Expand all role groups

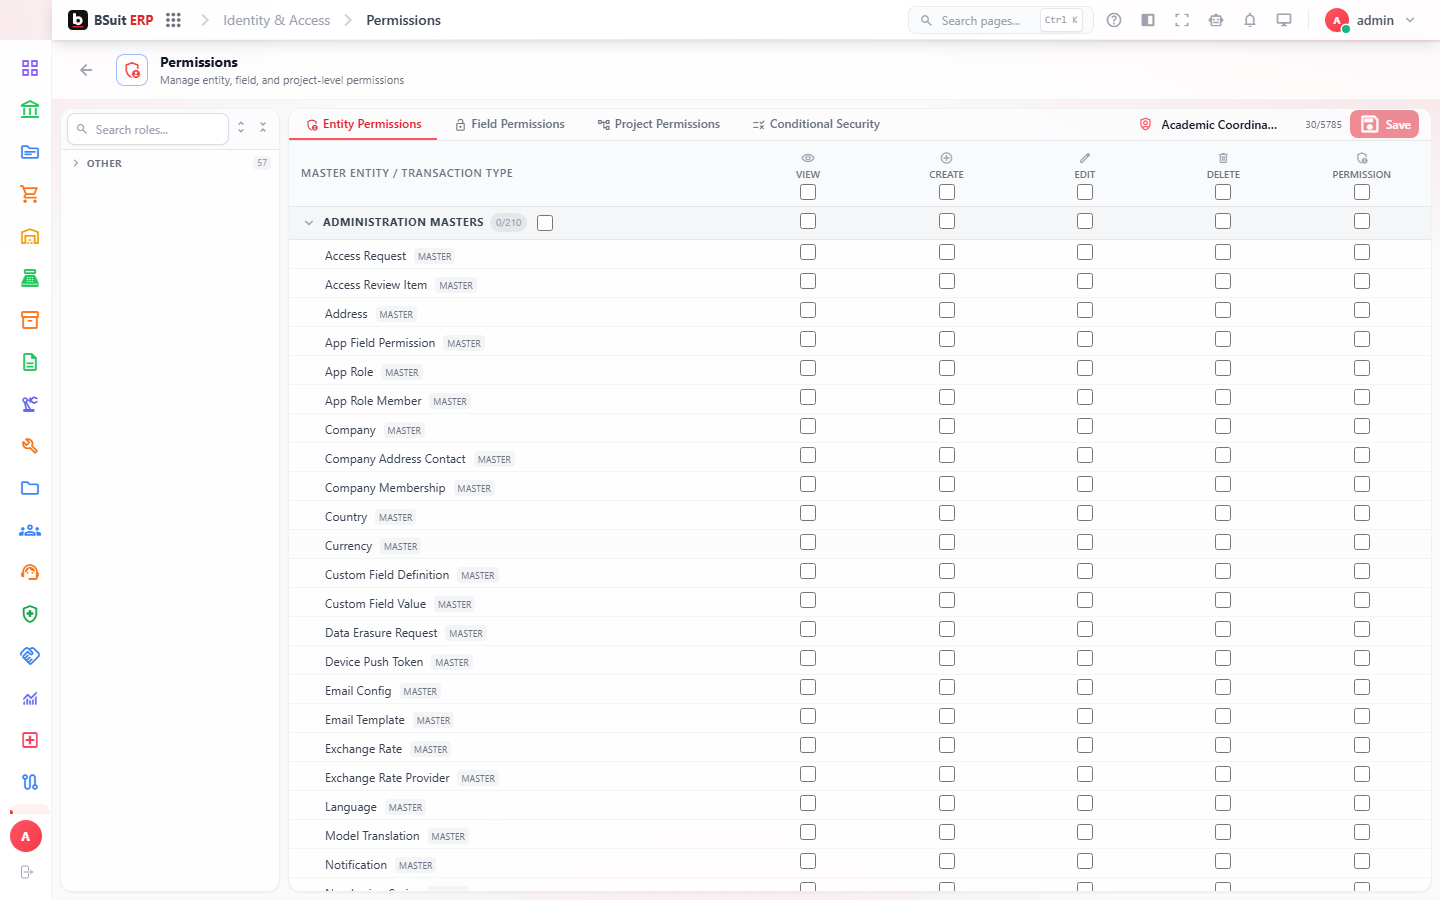pyautogui.click(x=241, y=128)
